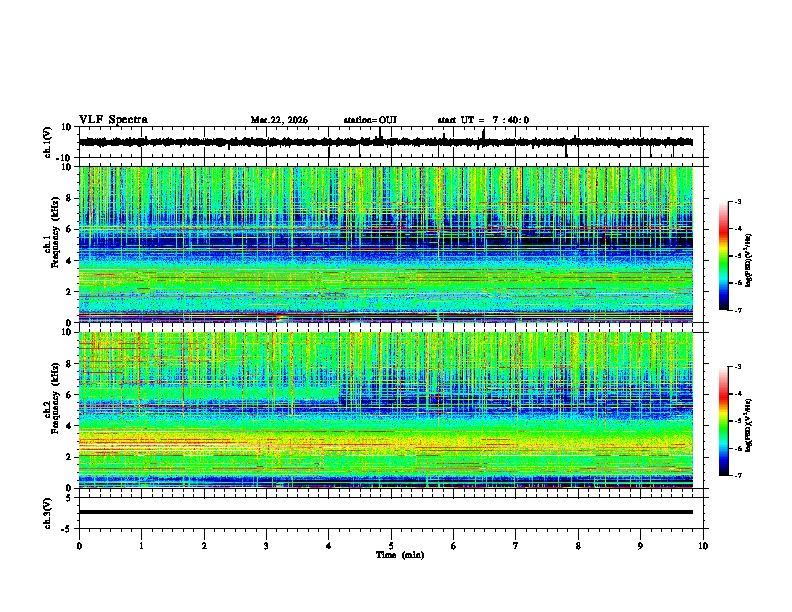Click the ch.1 color bar log(PSD) label

(749, 261)
